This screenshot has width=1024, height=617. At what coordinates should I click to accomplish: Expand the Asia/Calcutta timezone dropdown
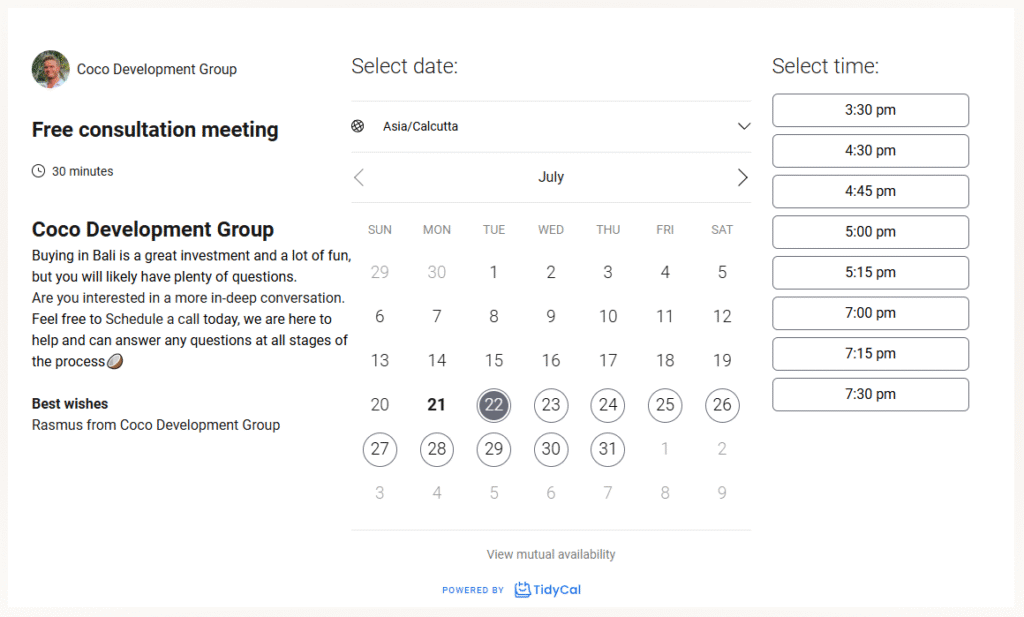[x=550, y=127]
